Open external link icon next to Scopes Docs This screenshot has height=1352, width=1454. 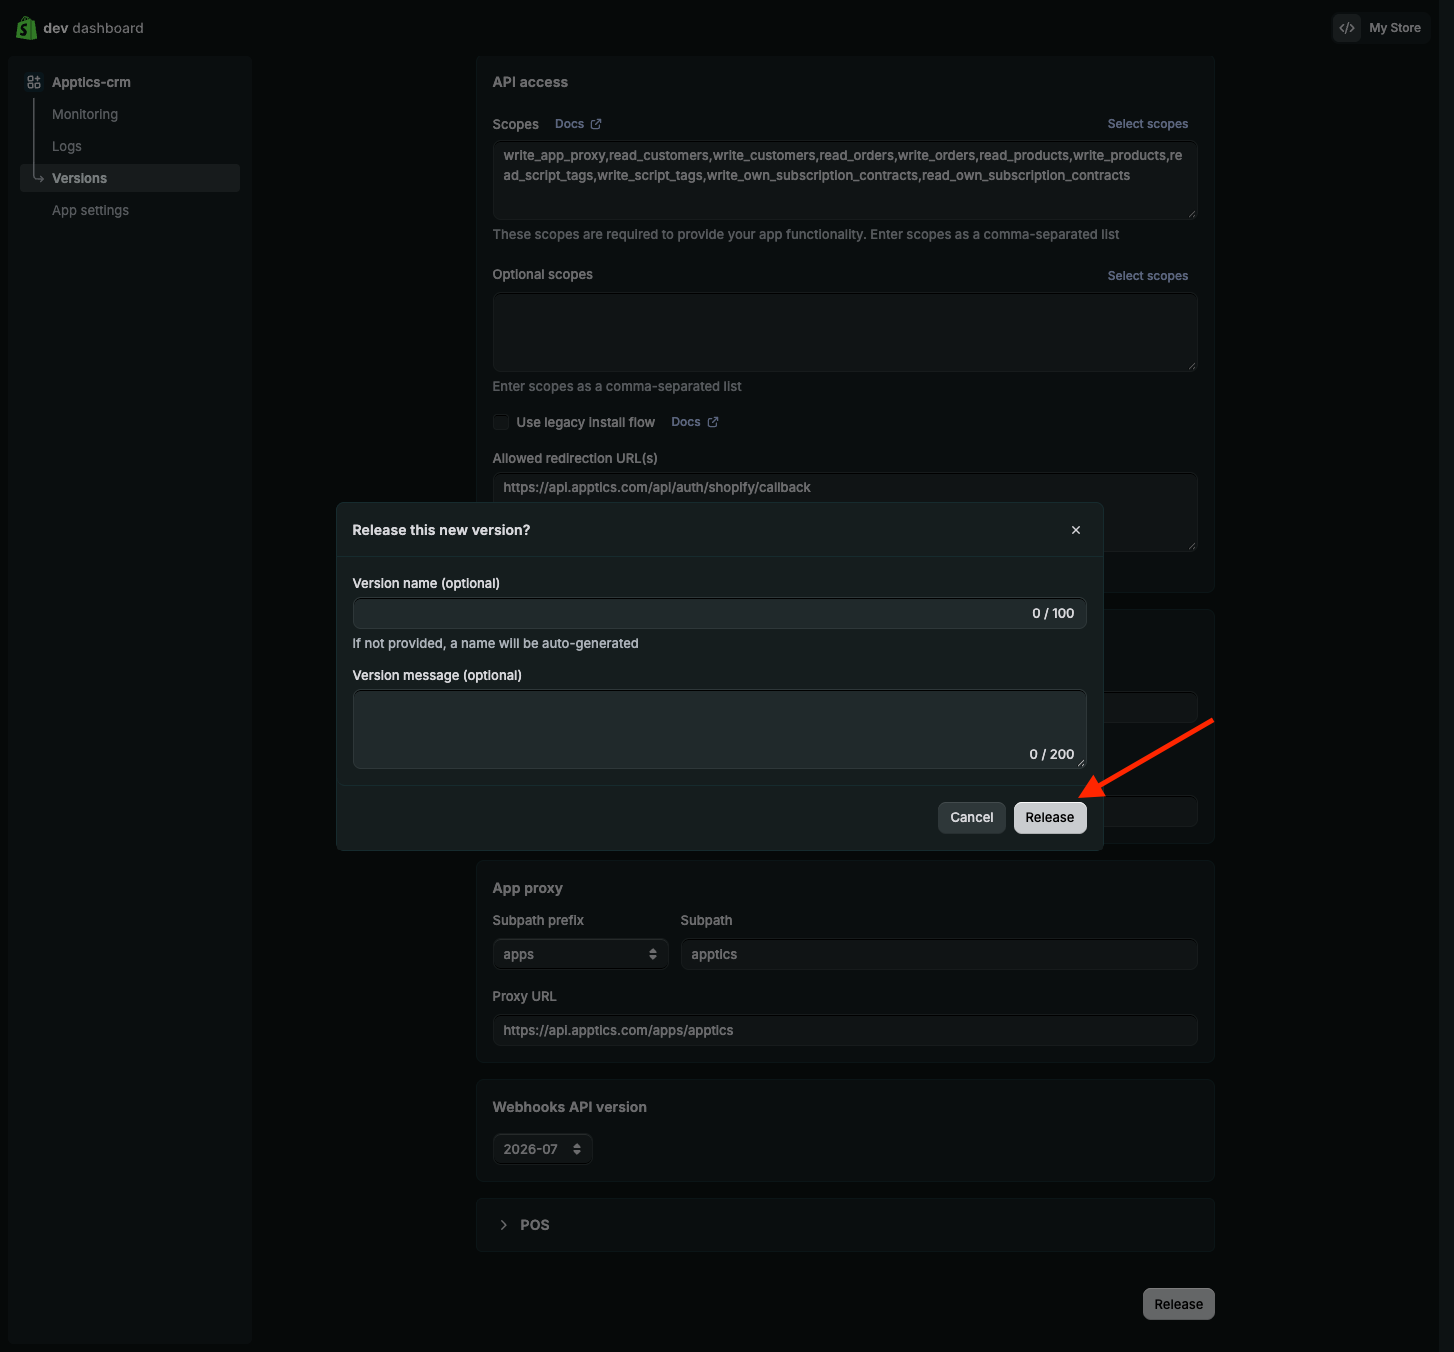tap(596, 124)
